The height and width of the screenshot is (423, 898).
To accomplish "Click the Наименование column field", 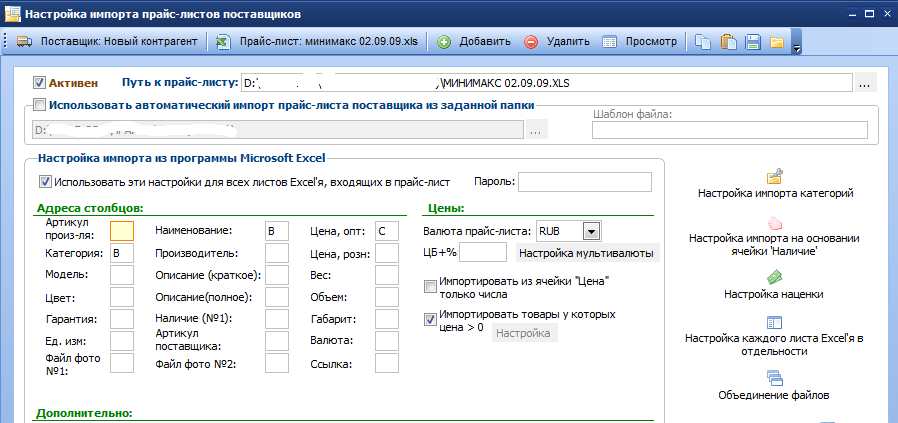I will [x=277, y=231].
